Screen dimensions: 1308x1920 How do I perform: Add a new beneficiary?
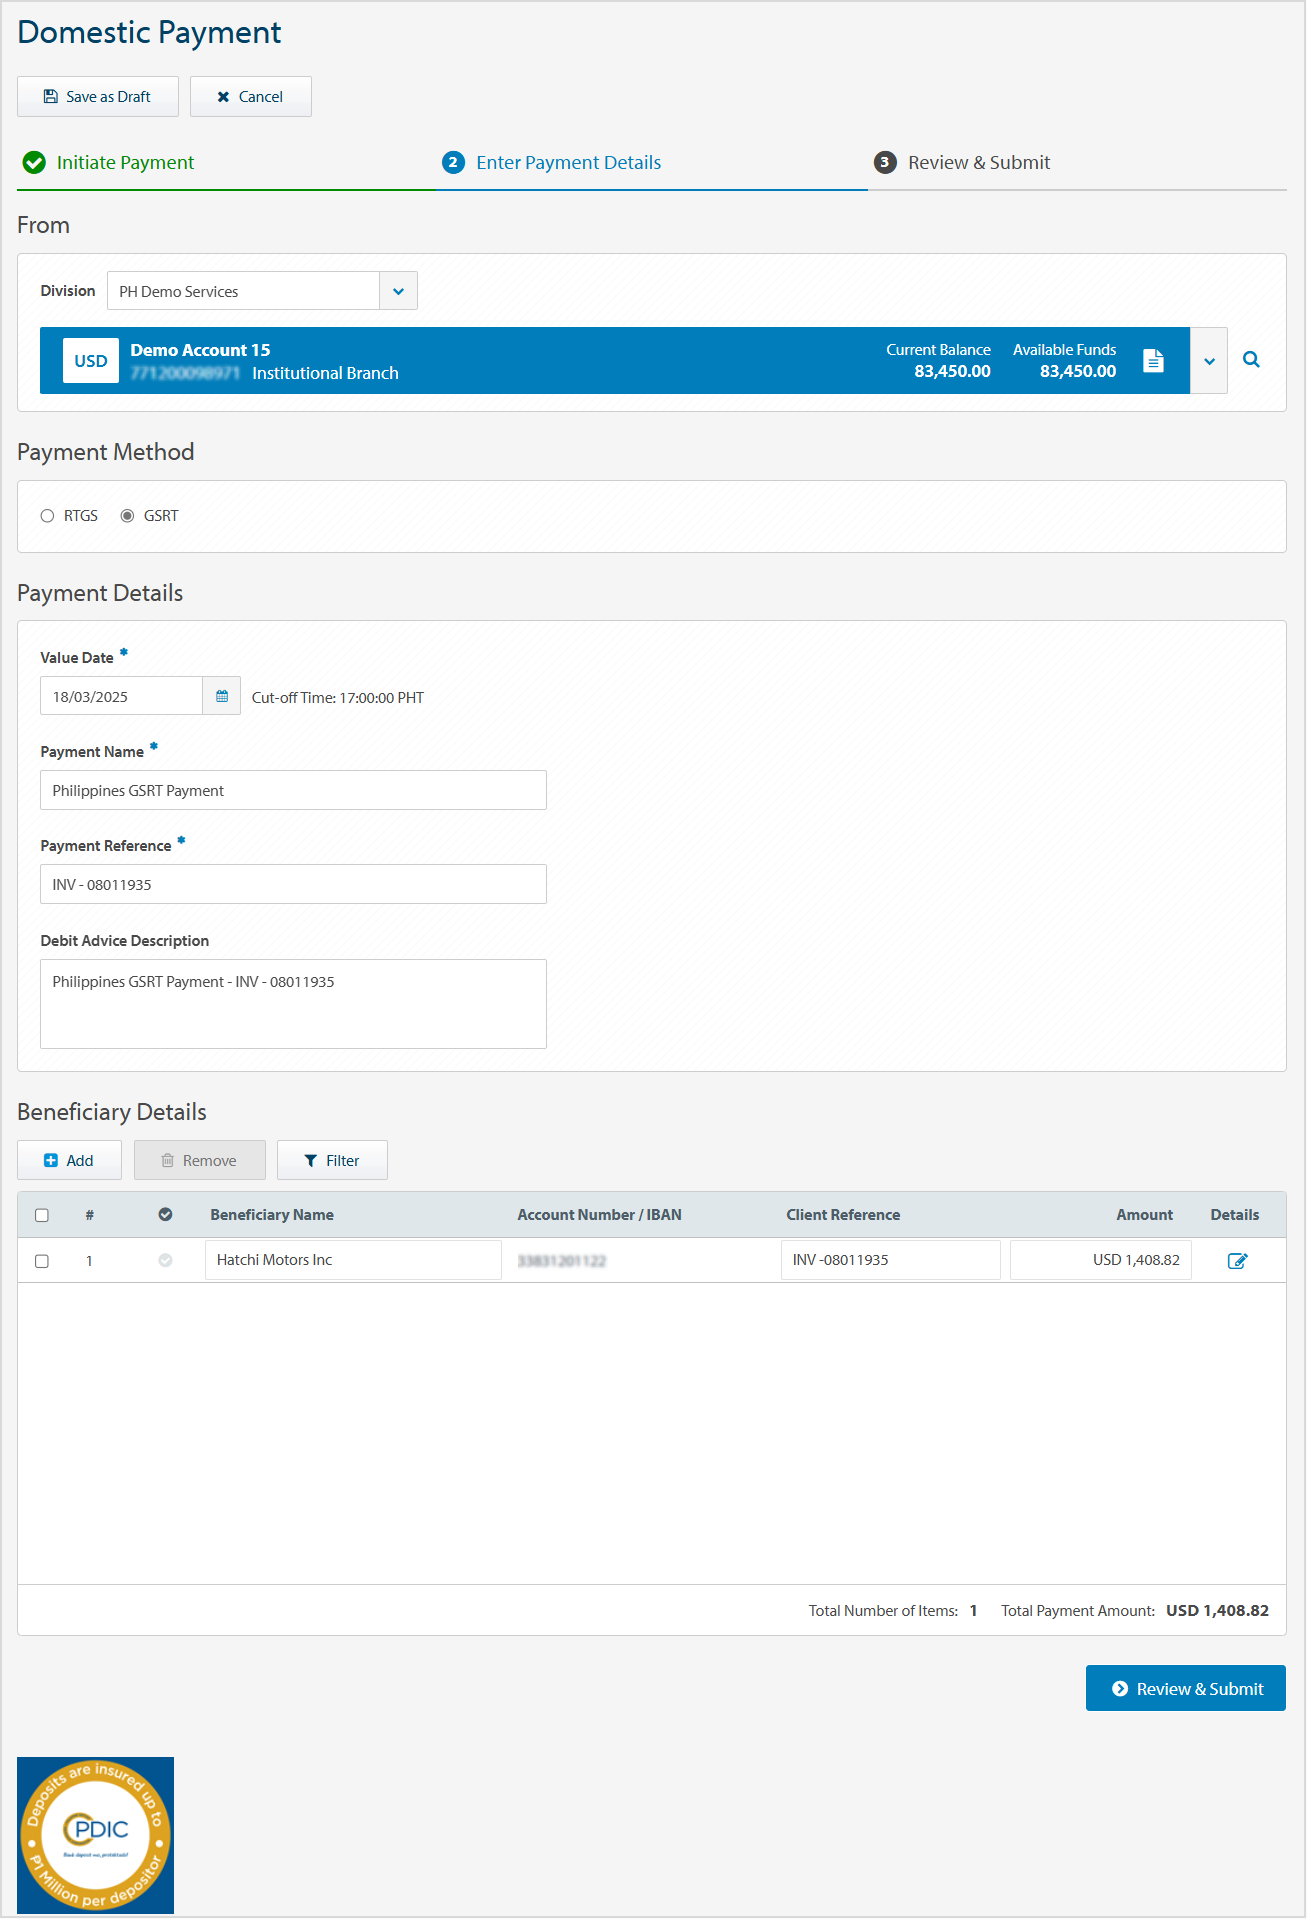(x=69, y=1161)
